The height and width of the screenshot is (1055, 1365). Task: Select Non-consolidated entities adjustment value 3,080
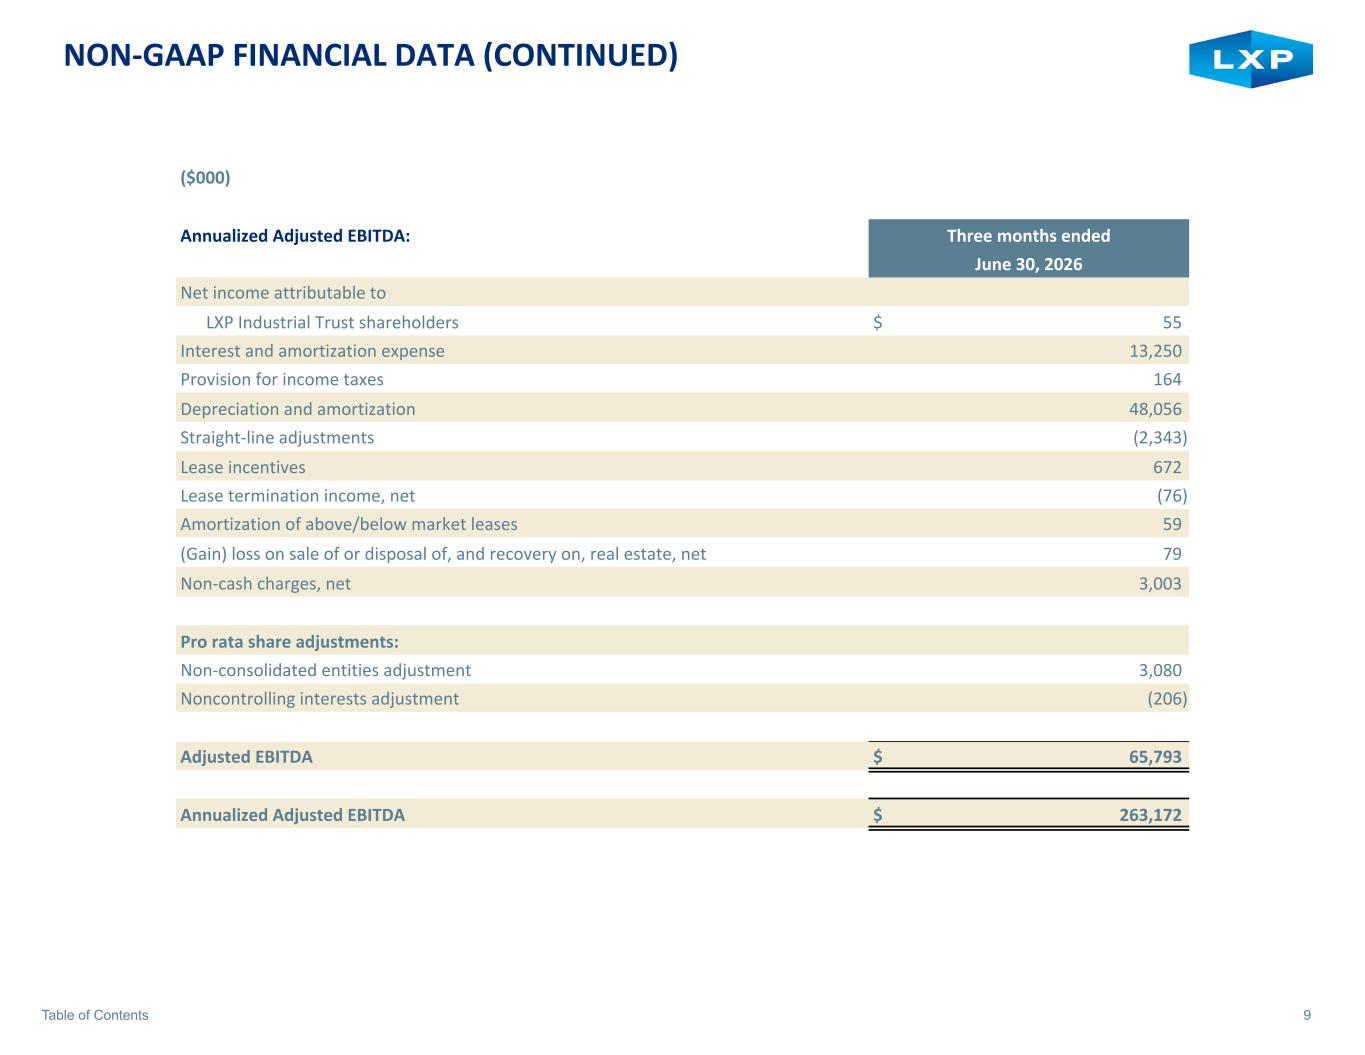coord(1160,670)
